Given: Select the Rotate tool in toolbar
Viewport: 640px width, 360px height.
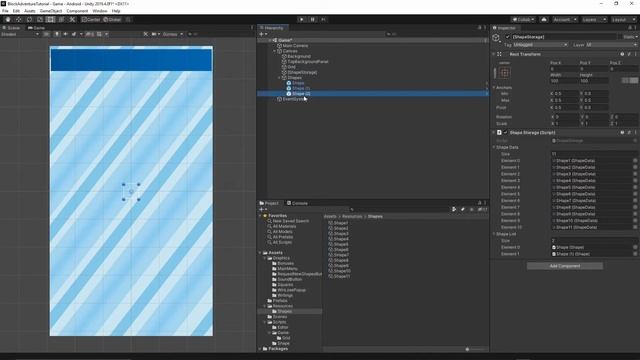Looking at the screenshot, I should 29,20.
